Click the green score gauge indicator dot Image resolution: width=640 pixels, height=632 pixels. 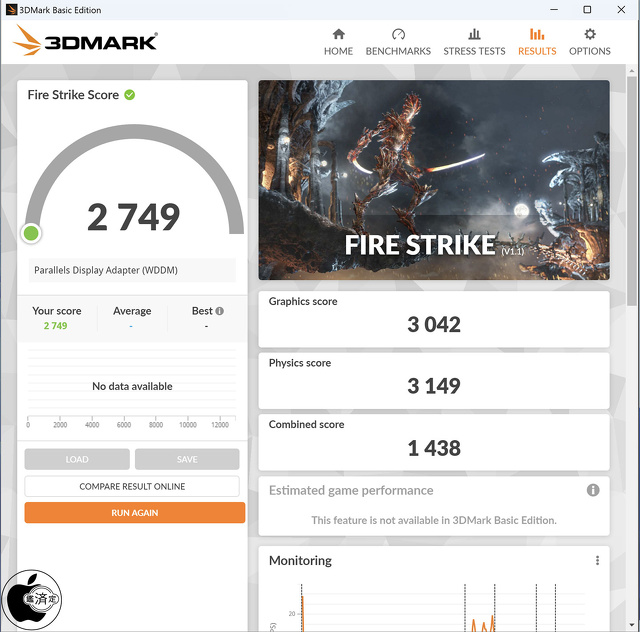tap(31, 233)
